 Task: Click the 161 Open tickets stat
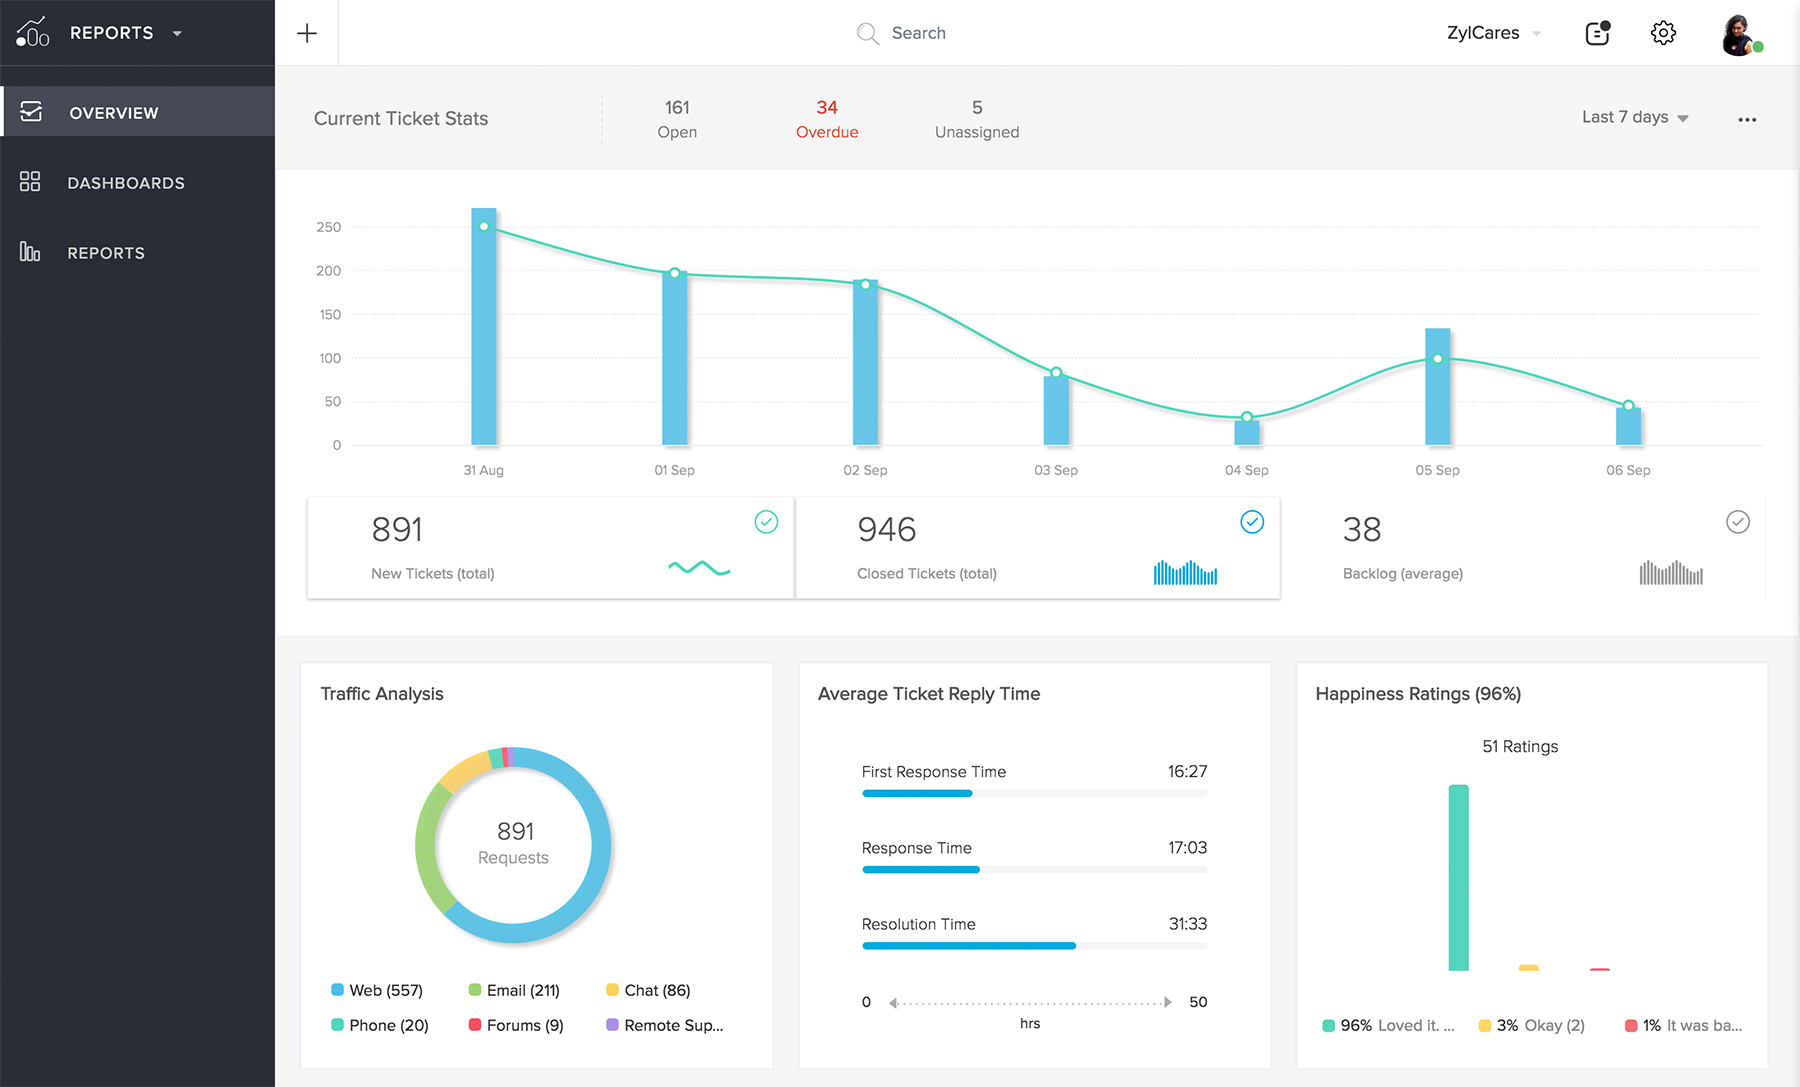[x=677, y=119]
